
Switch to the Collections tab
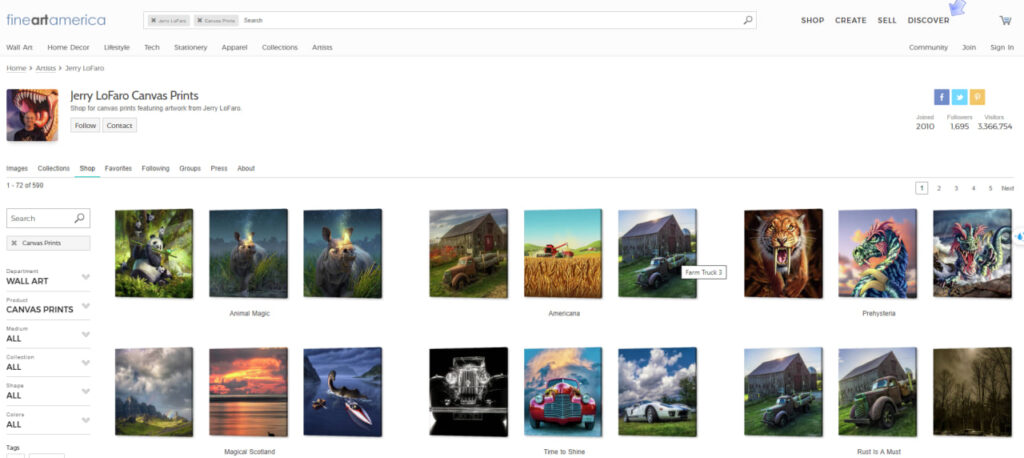[x=54, y=168]
